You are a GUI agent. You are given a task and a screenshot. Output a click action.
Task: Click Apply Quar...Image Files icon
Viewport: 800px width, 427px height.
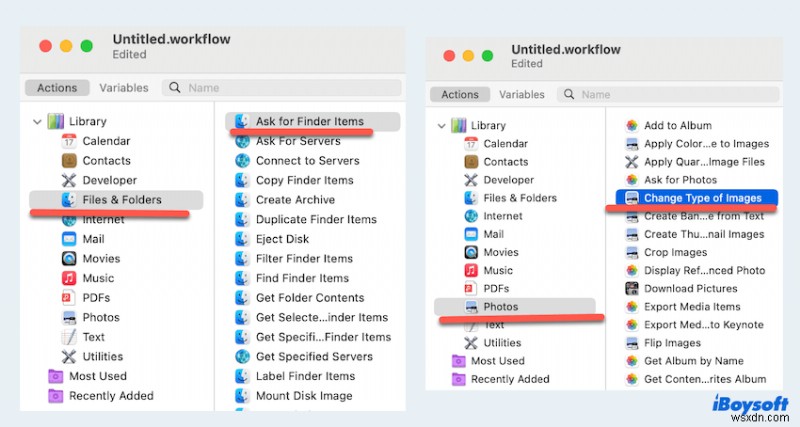click(x=632, y=162)
